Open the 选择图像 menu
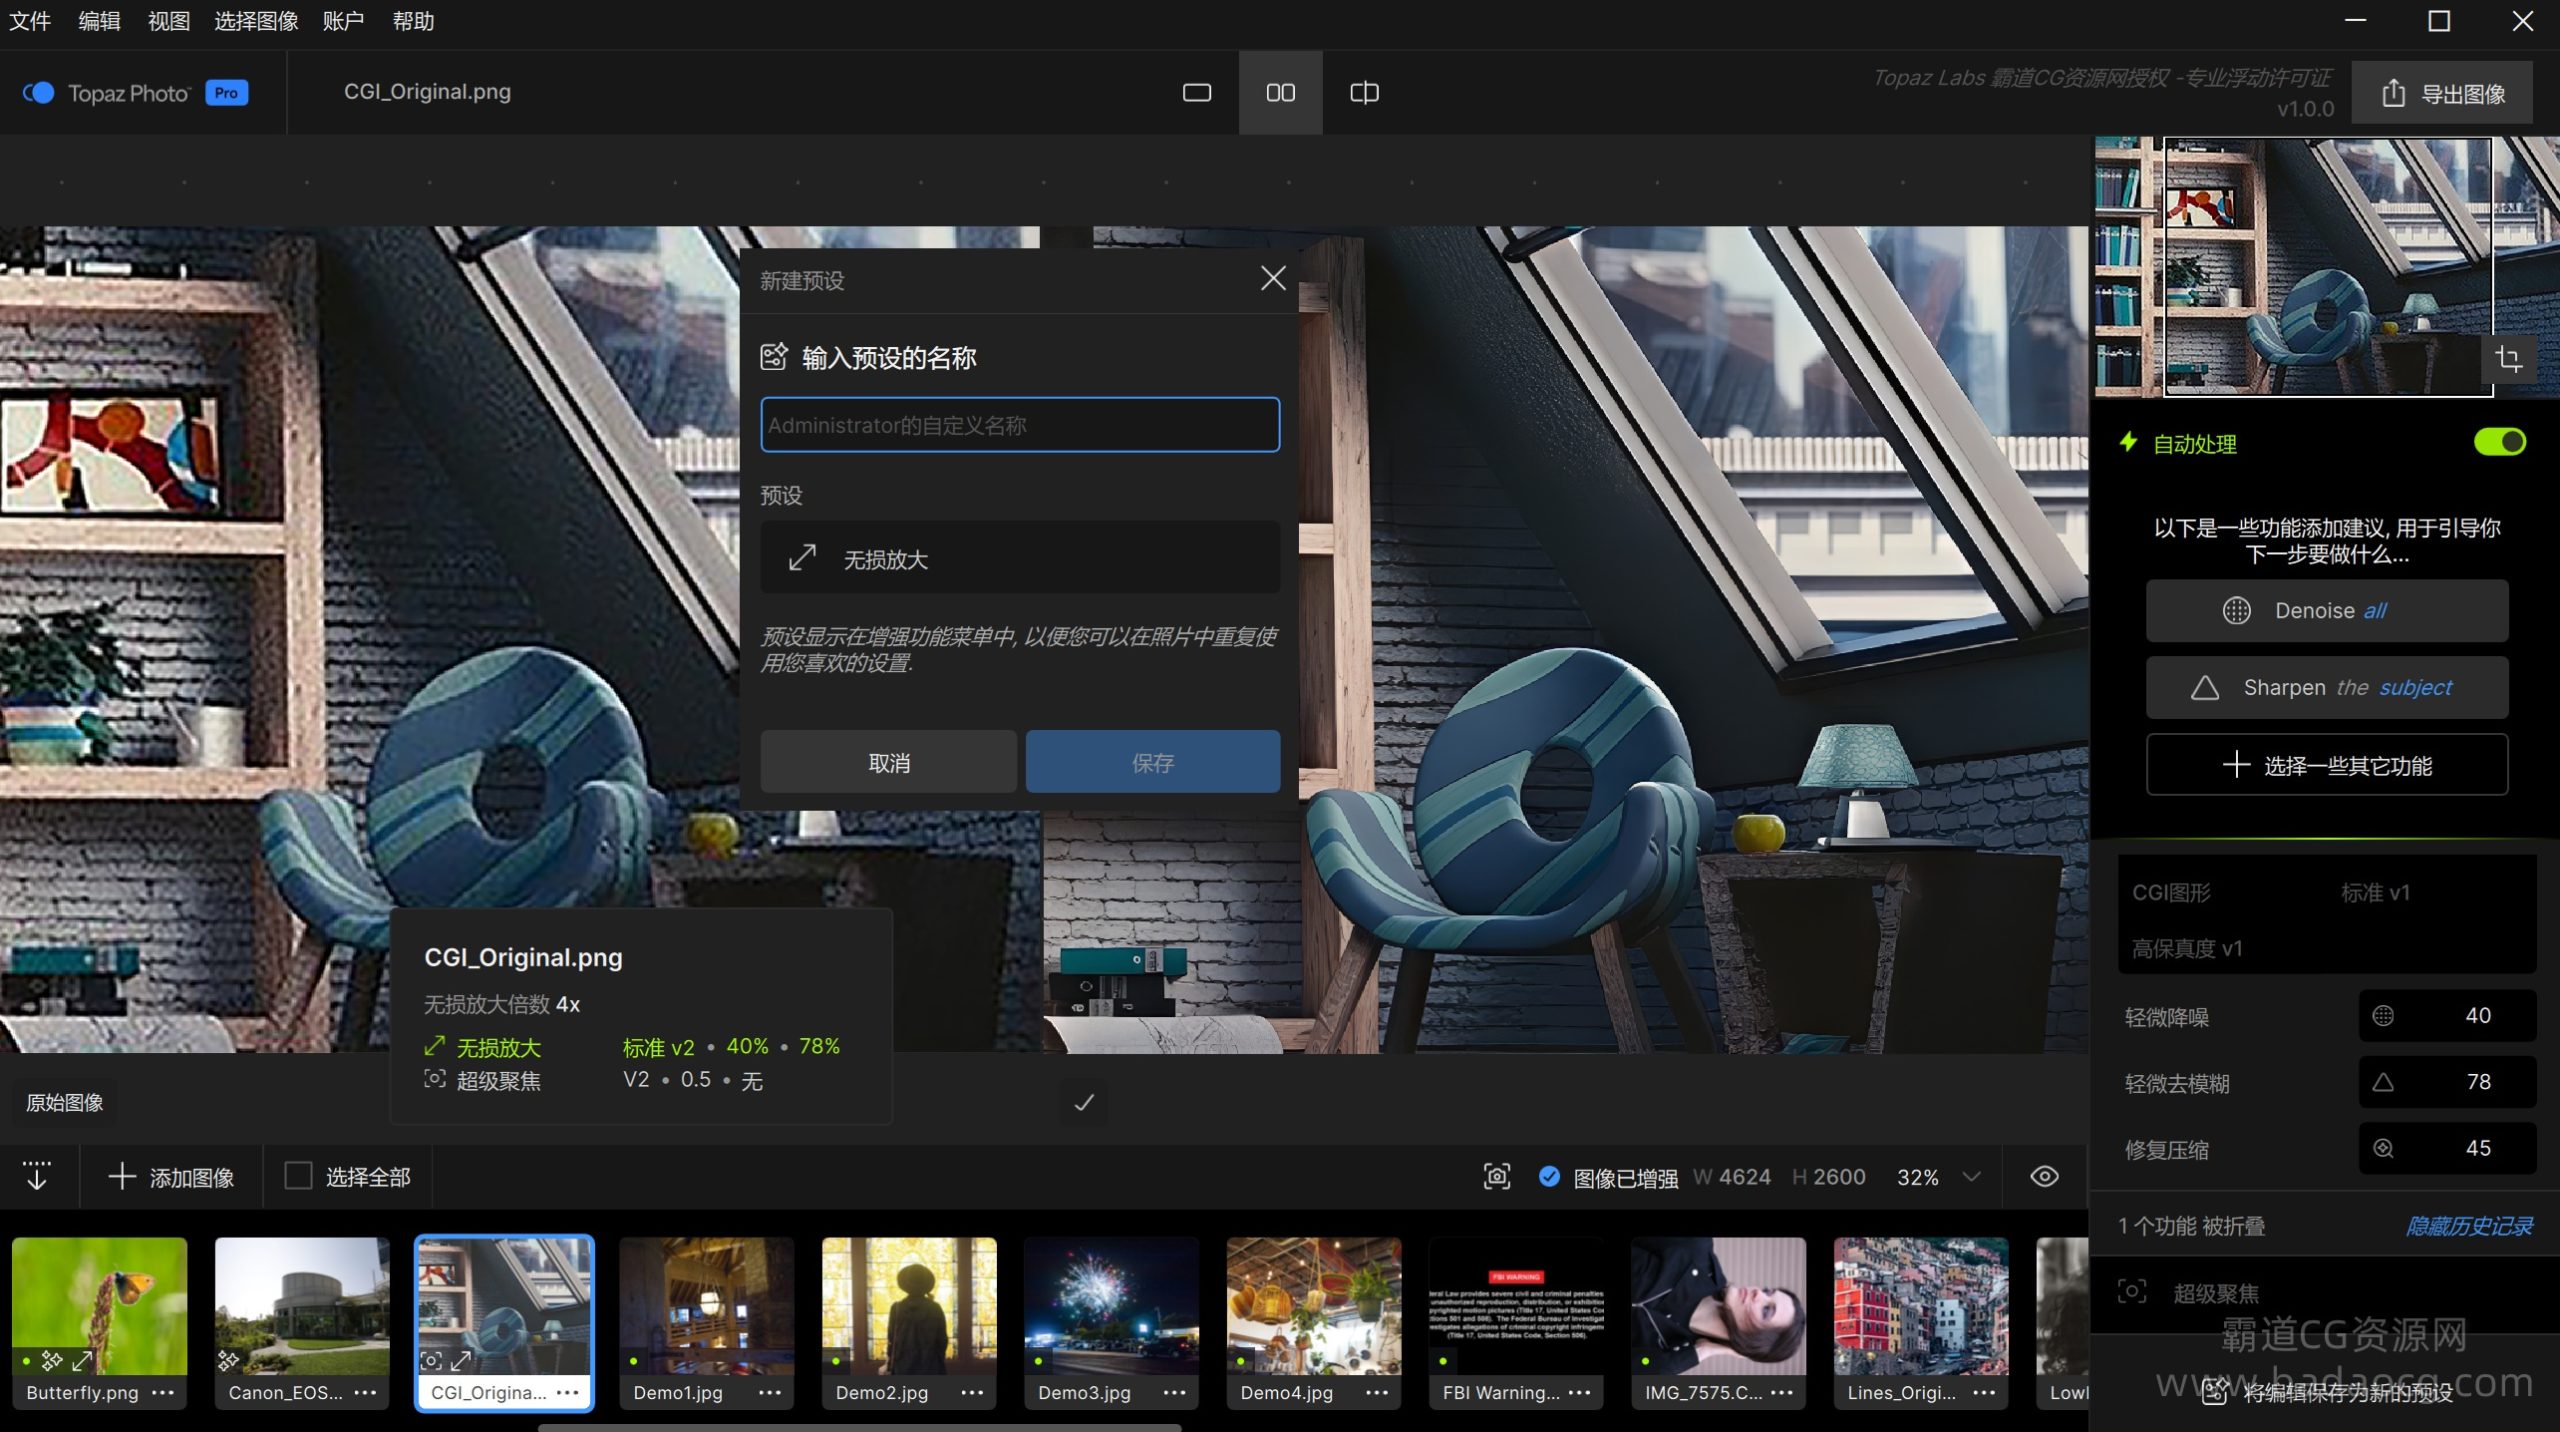2560x1432 pixels. (256, 21)
